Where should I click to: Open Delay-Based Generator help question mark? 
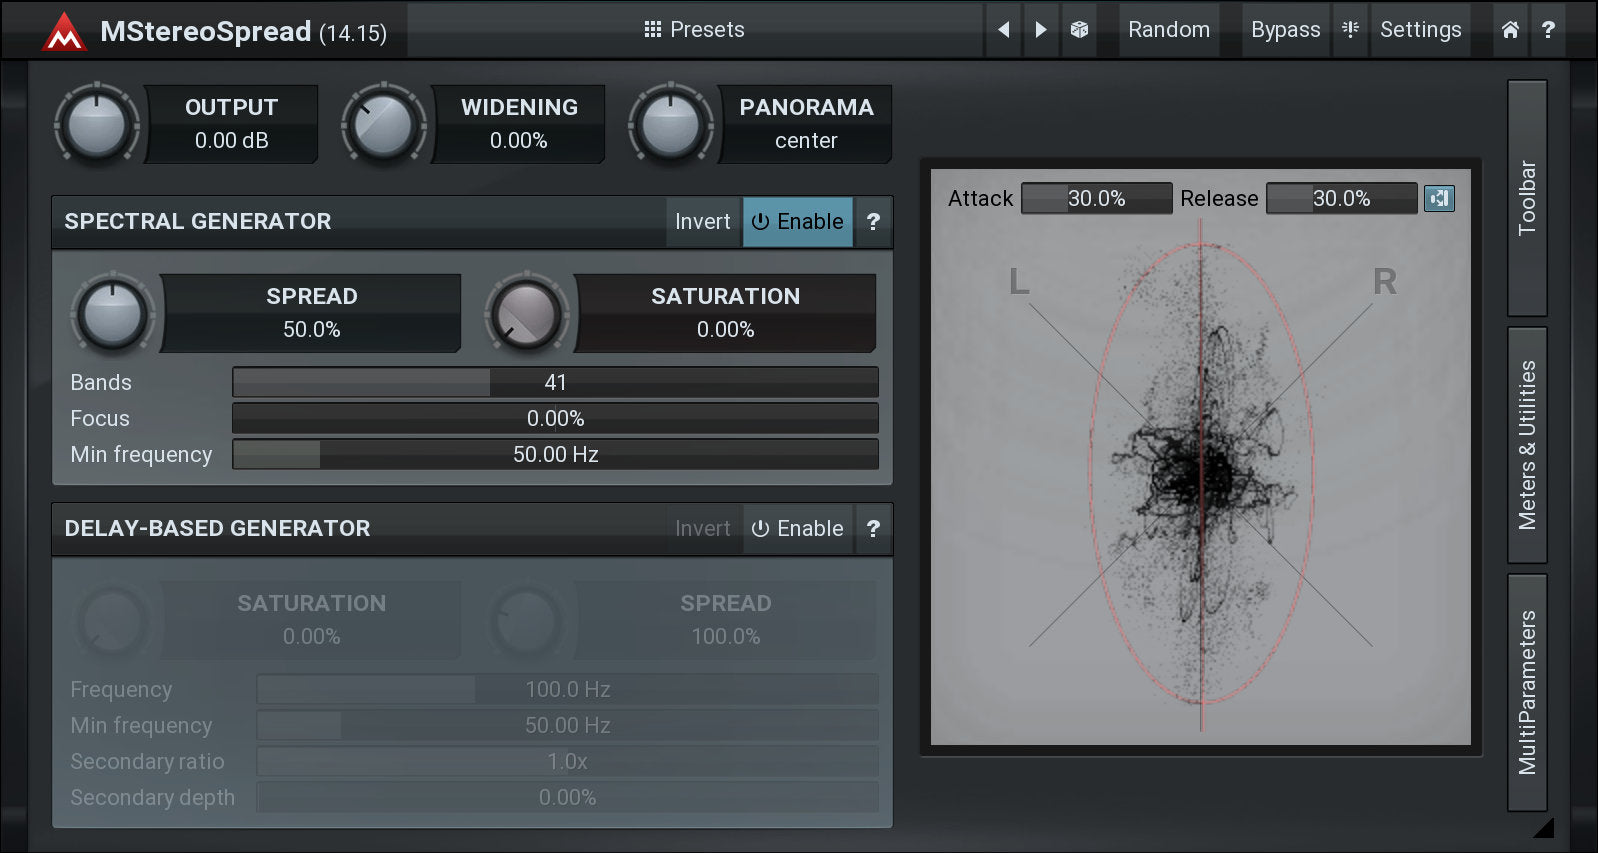tap(873, 529)
